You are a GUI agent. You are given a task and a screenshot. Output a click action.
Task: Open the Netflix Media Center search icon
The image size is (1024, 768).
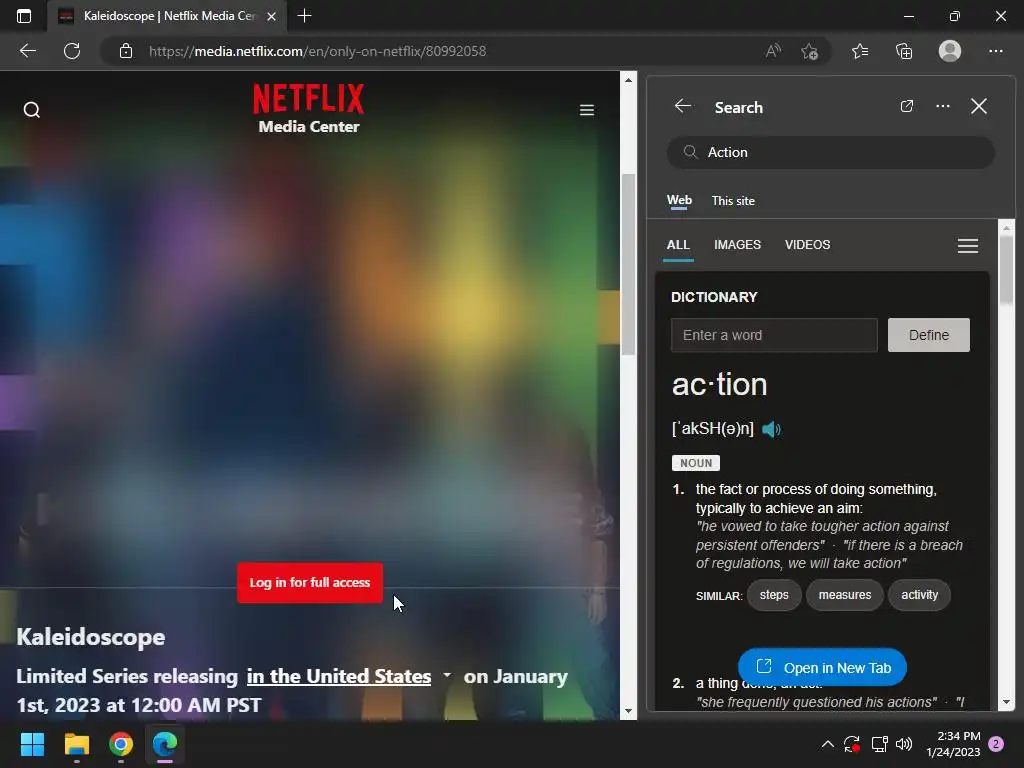31,110
